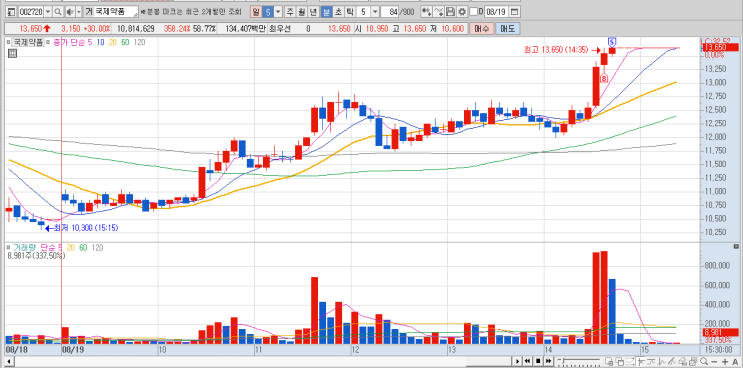The width and height of the screenshot is (743, 368).
Task: Click the 국제약품 legend label in the chart
Action: click(x=27, y=42)
